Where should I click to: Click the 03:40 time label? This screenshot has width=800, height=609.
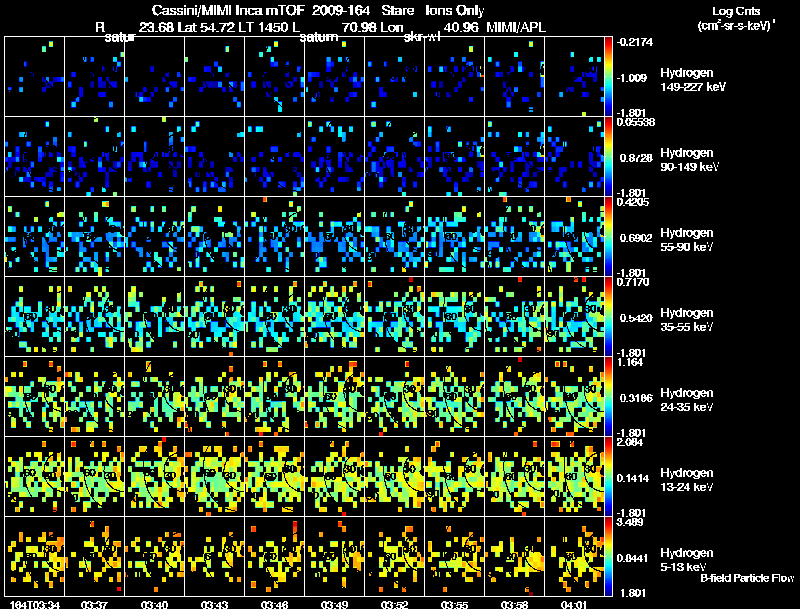155,605
